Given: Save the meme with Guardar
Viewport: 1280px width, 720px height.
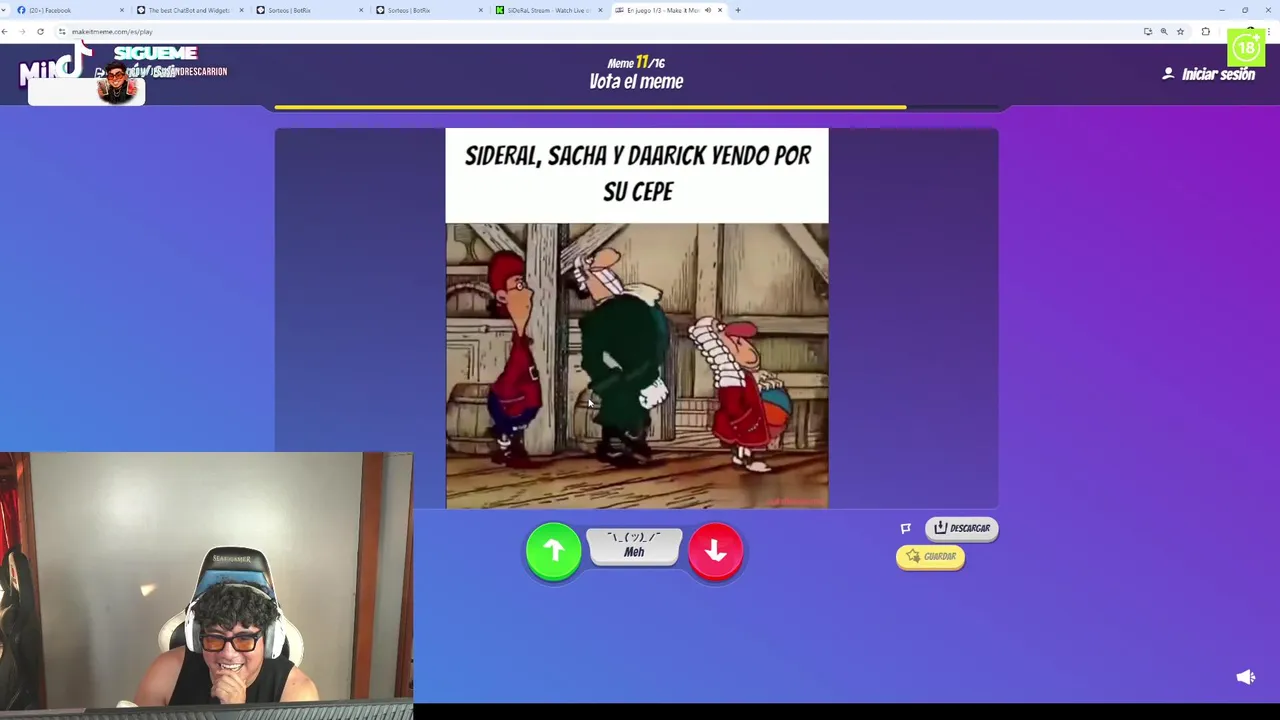Looking at the screenshot, I should pos(930,557).
